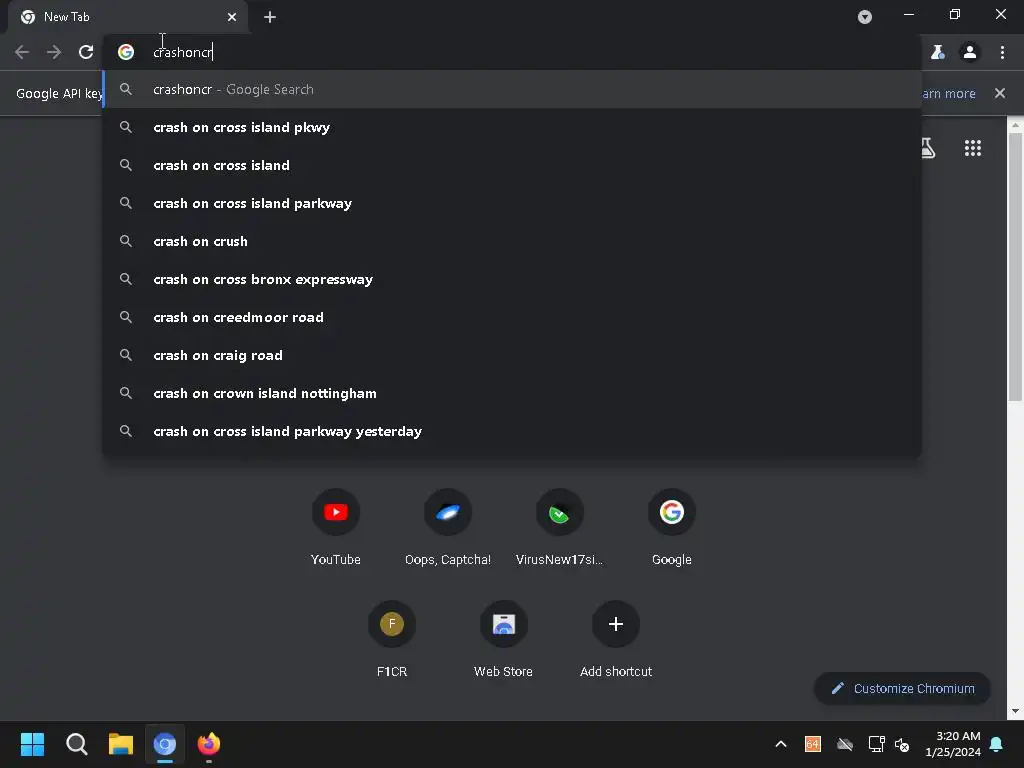Open the network status tray icon

pos(876,744)
